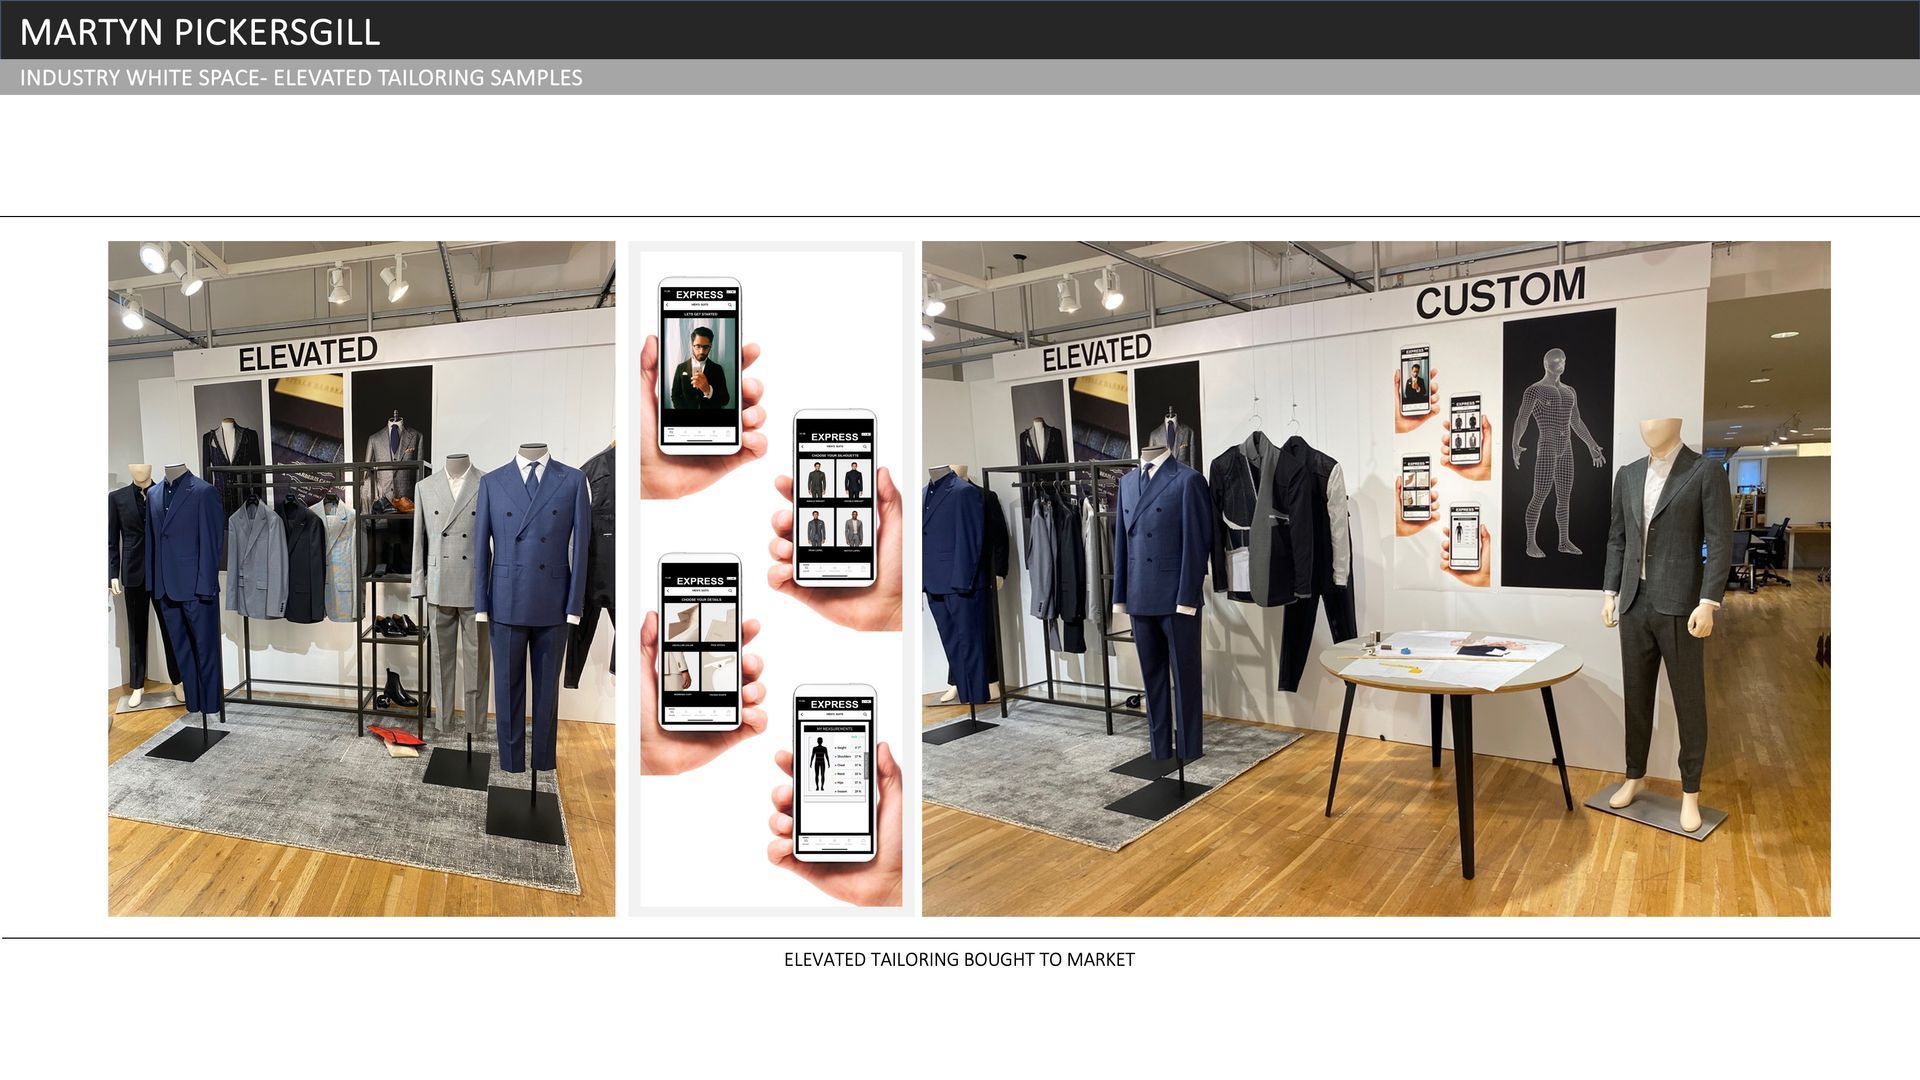Click the CUSTOM sign in right photo
This screenshot has height=1080, width=1920.
pos(1500,292)
